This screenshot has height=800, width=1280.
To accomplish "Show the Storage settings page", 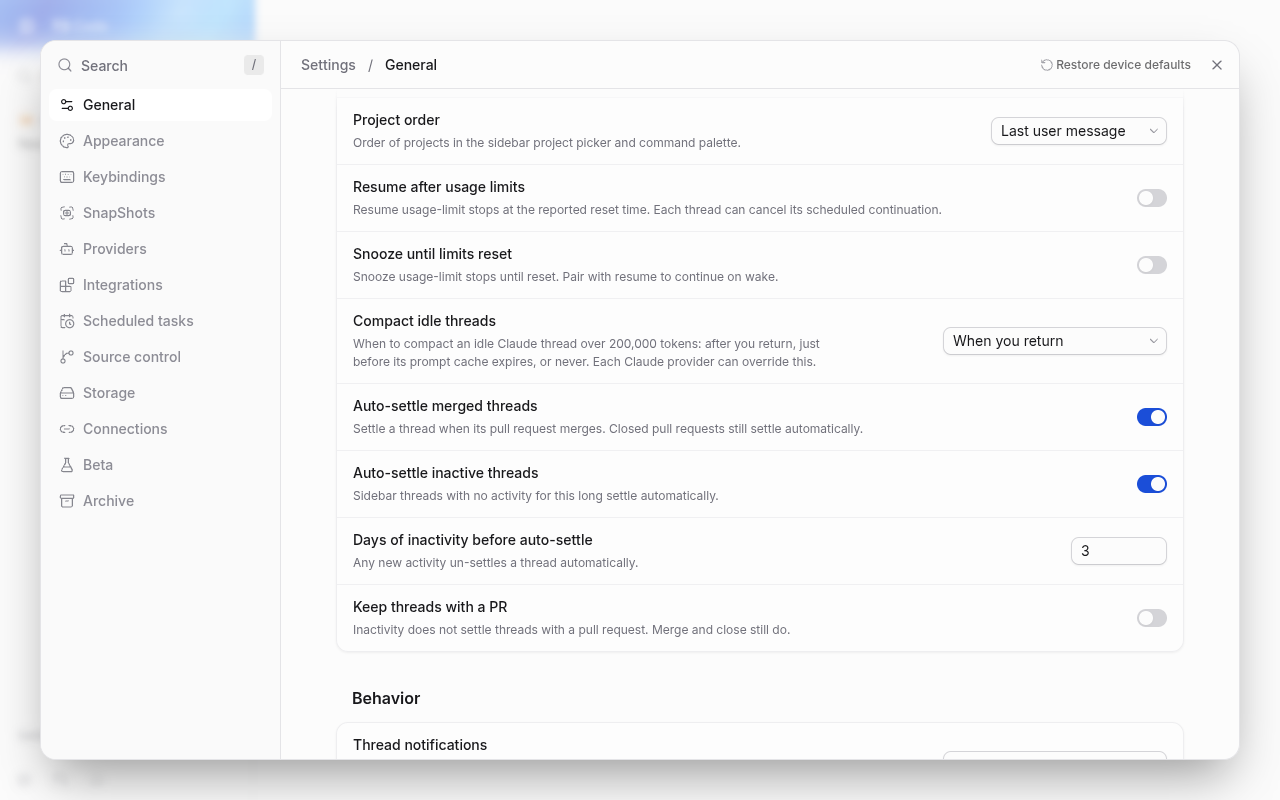I will point(160,393).
